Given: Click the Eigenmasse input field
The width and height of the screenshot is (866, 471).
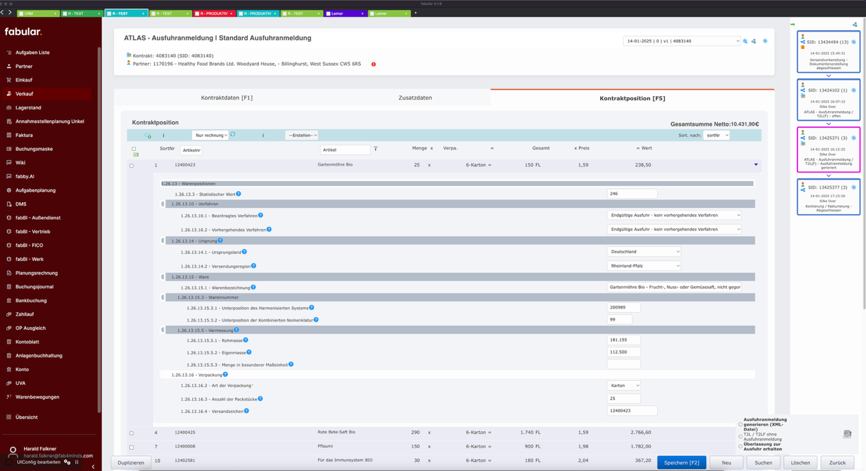Looking at the screenshot, I should coord(624,352).
